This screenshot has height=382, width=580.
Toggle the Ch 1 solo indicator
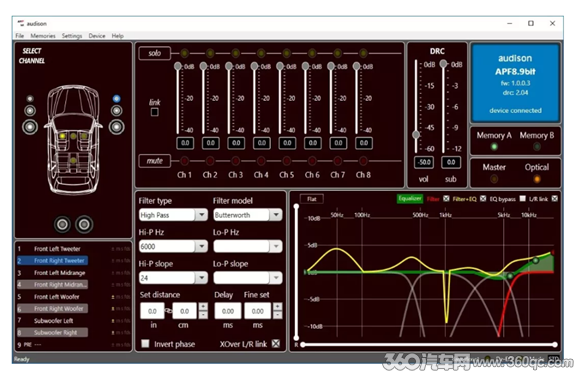pos(184,53)
